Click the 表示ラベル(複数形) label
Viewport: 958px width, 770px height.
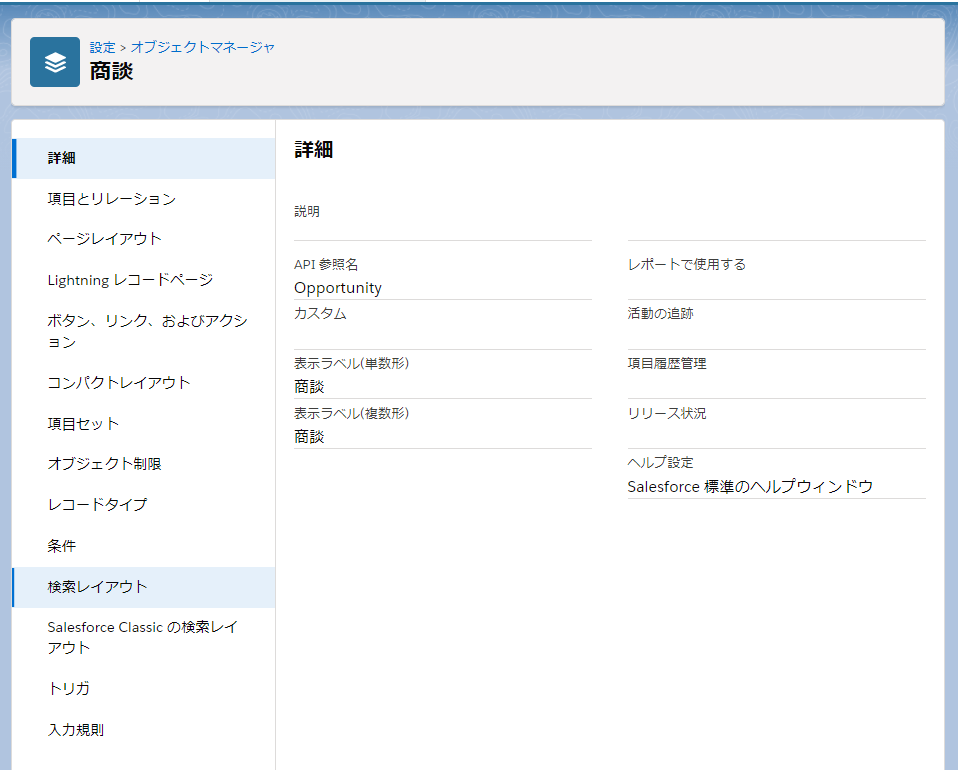click(351, 414)
